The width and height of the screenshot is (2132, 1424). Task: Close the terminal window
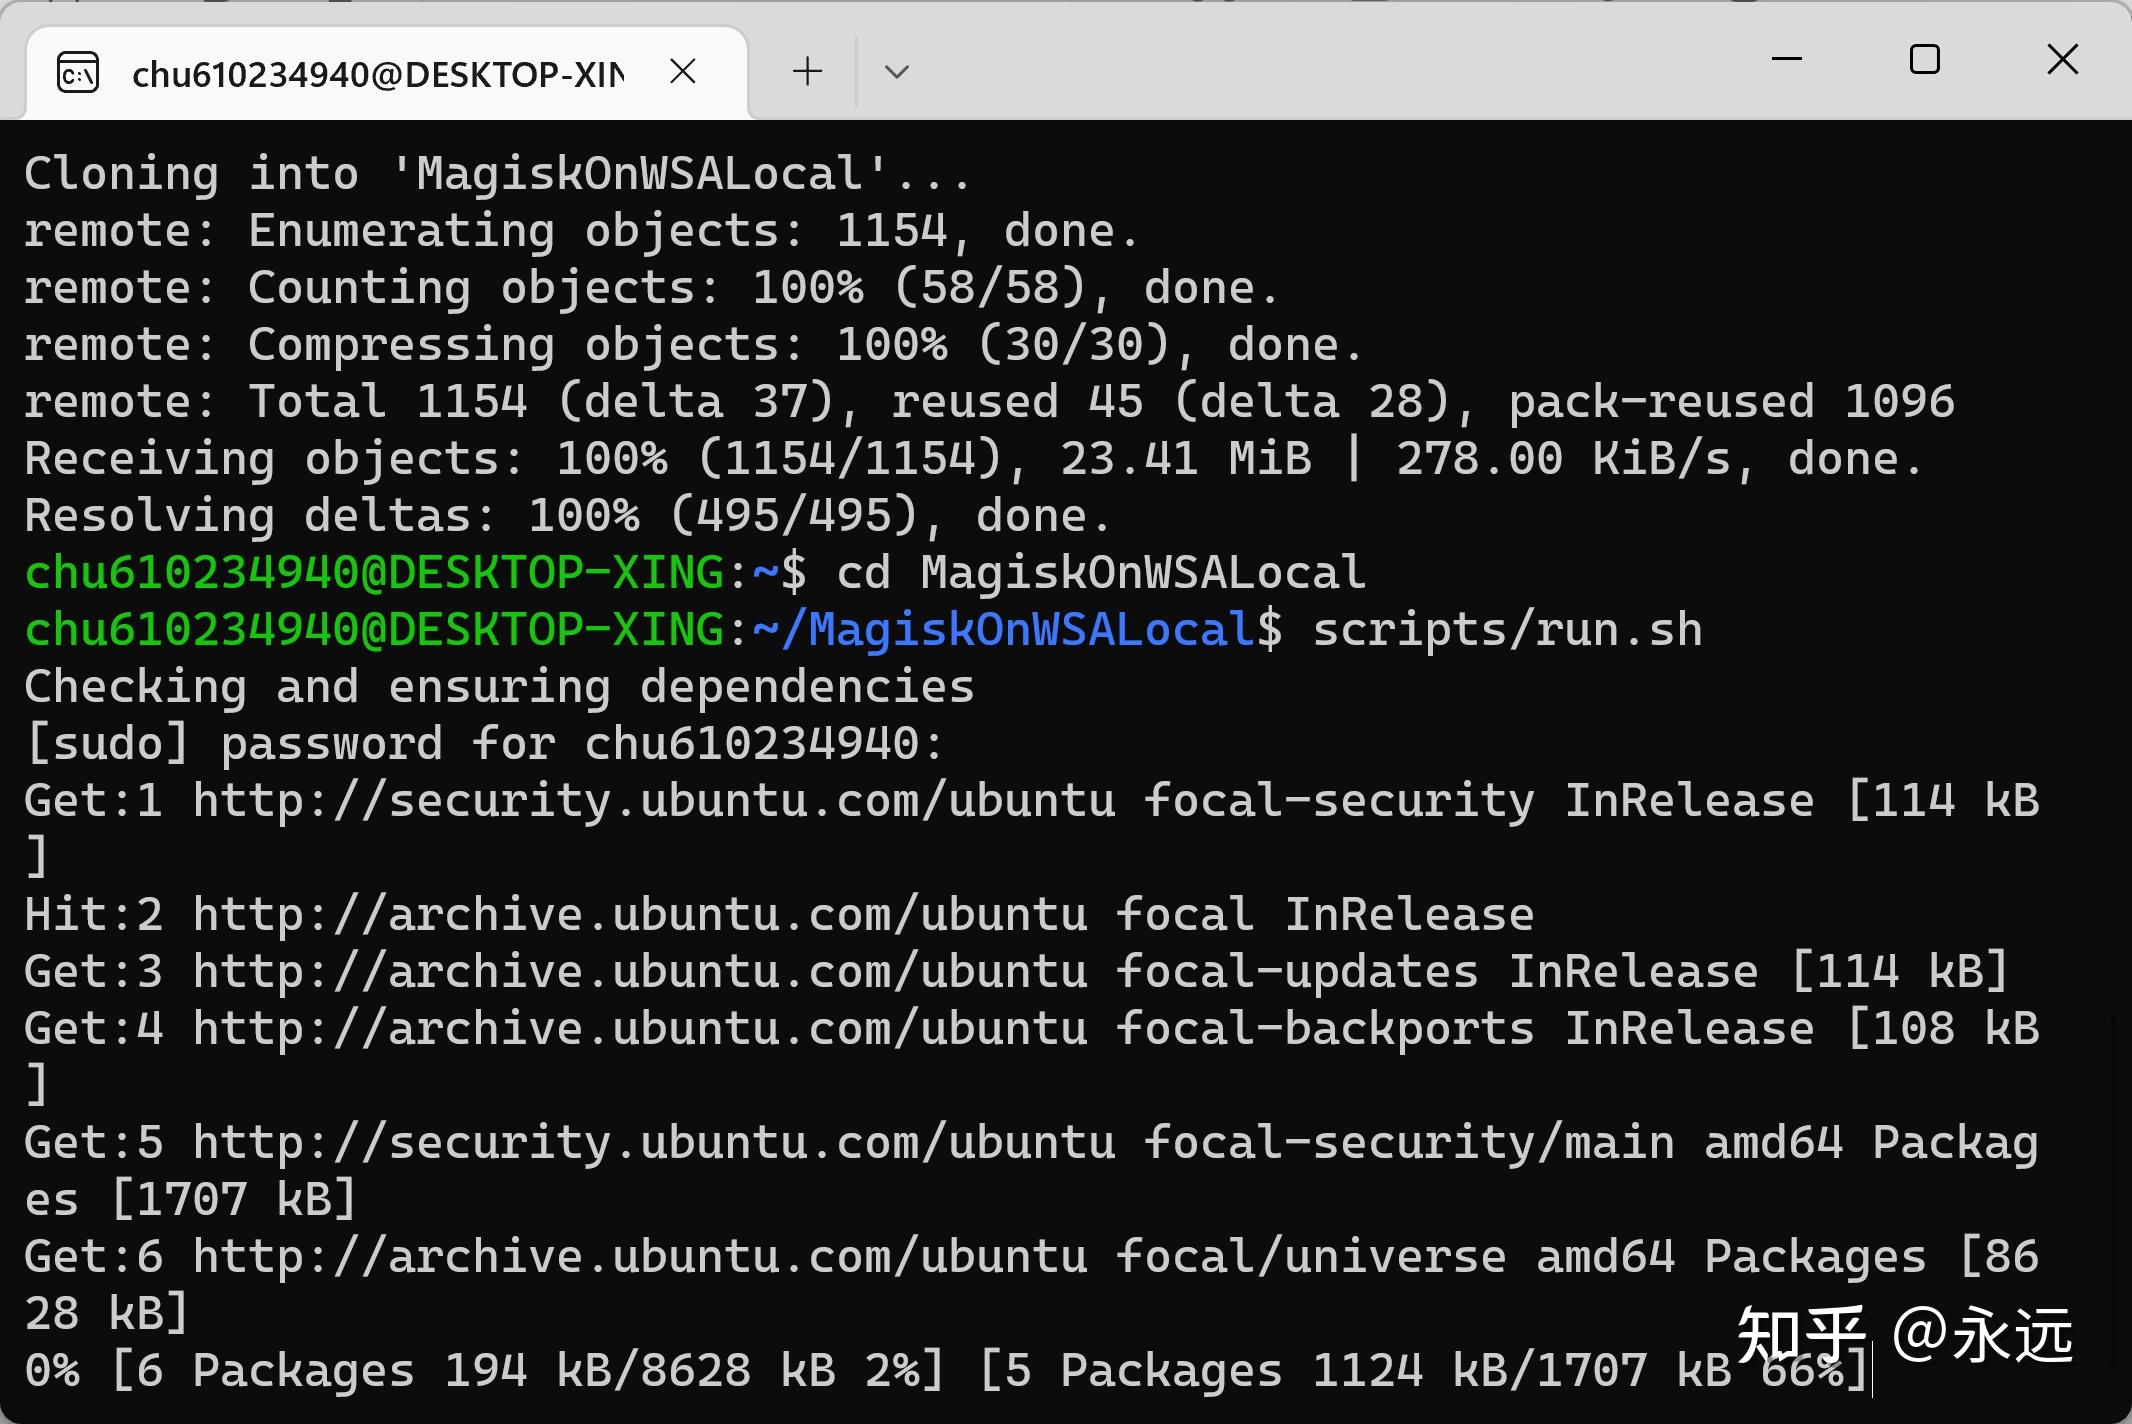click(2062, 59)
